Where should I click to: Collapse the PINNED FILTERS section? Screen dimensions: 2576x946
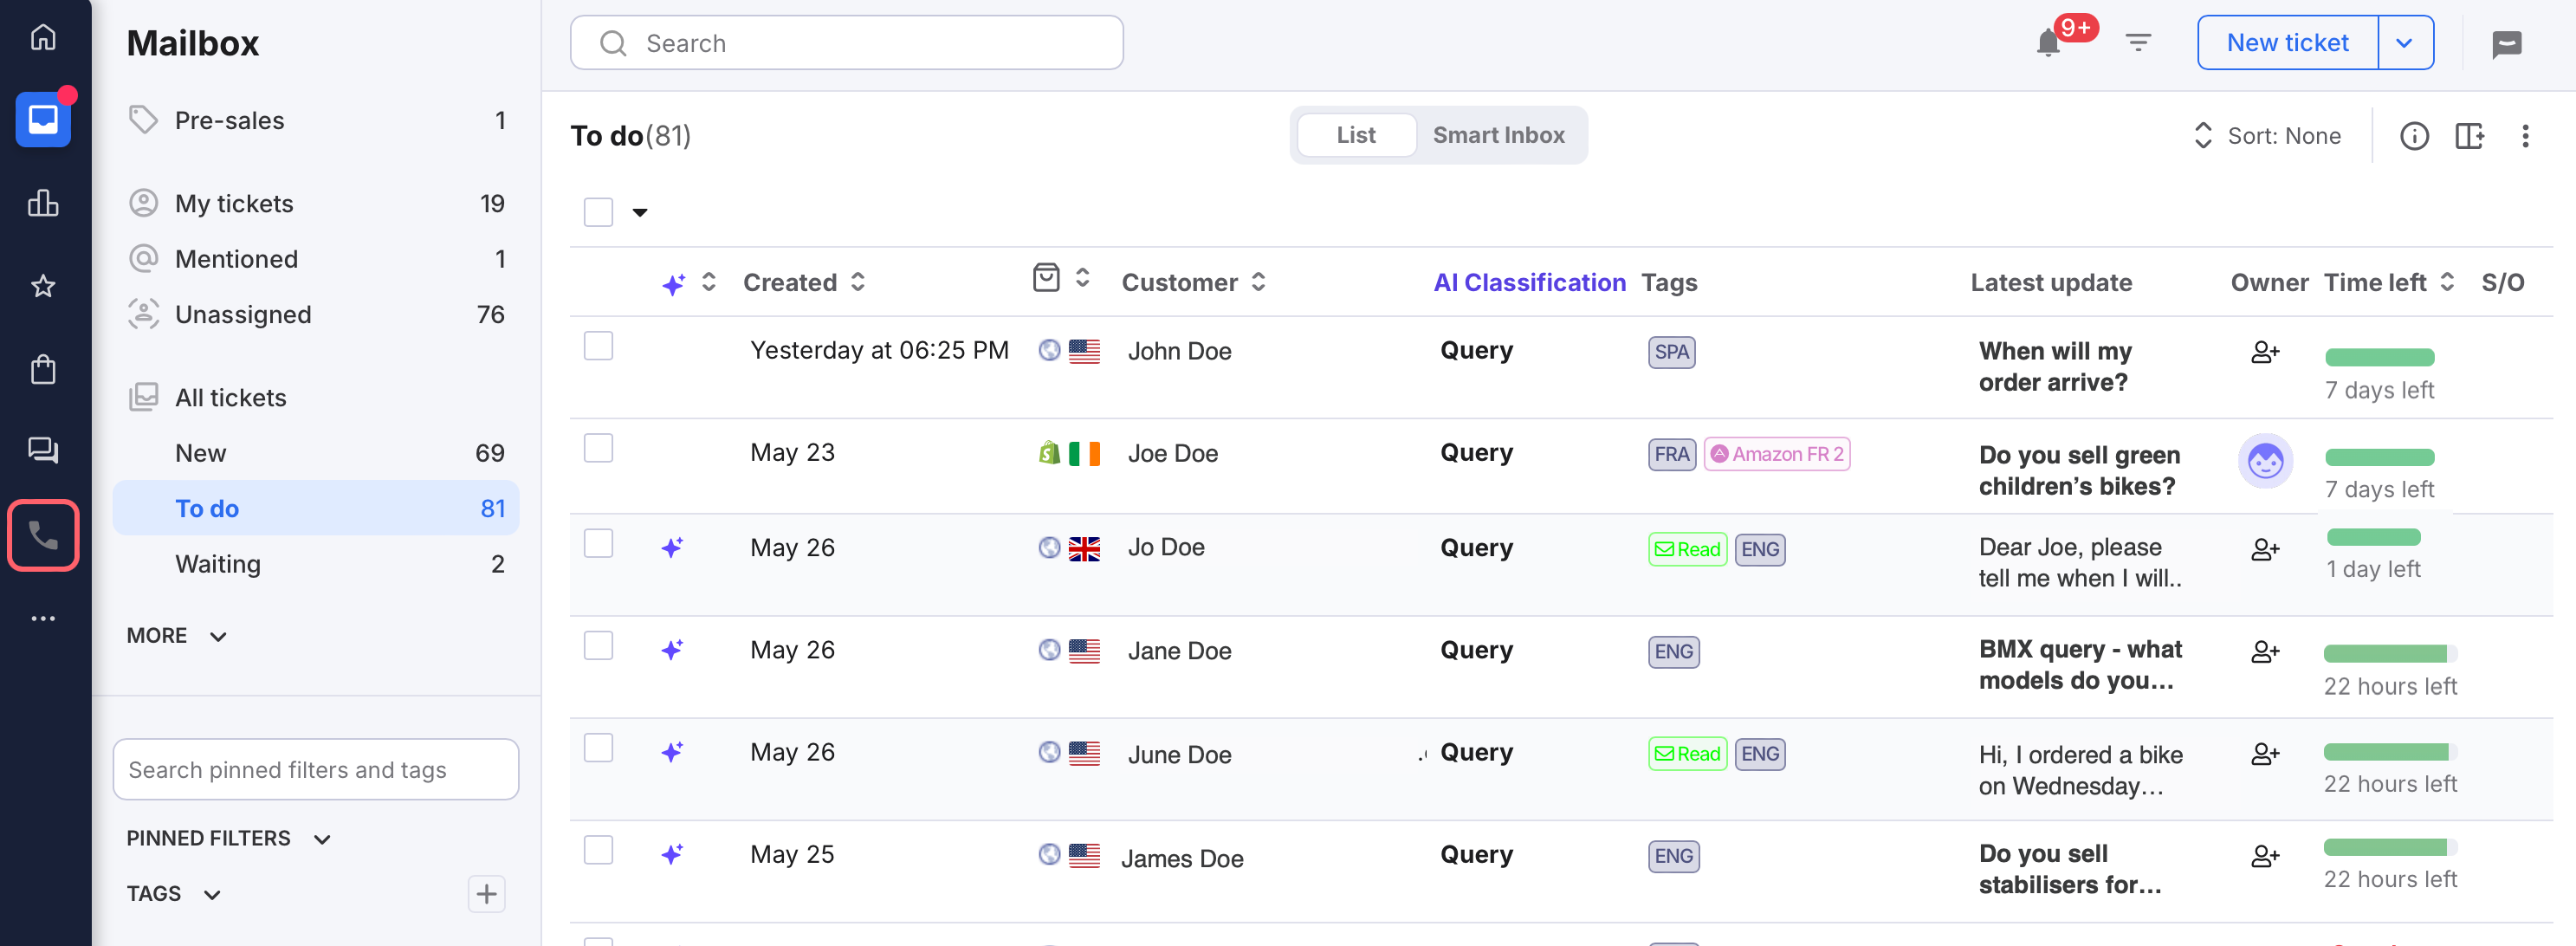[228, 838]
